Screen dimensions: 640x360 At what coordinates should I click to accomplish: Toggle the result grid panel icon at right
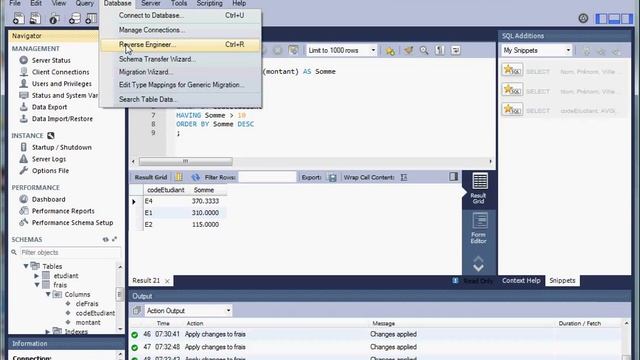(x=453, y=177)
